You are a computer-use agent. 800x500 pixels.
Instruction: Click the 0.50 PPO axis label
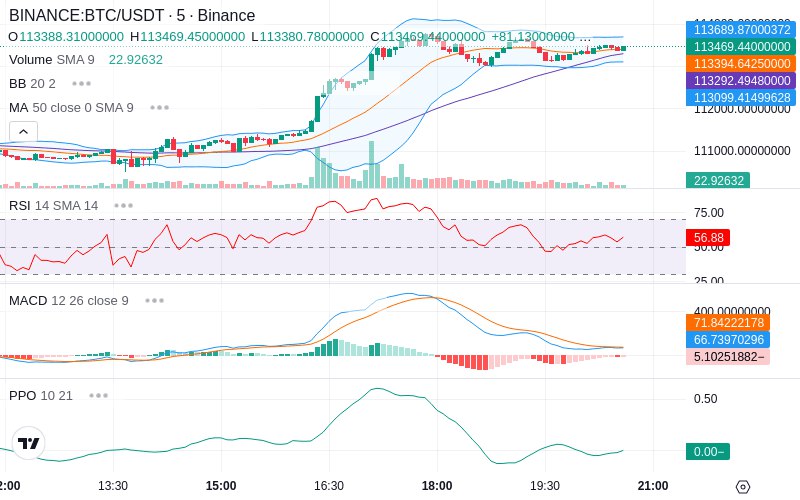point(706,398)
